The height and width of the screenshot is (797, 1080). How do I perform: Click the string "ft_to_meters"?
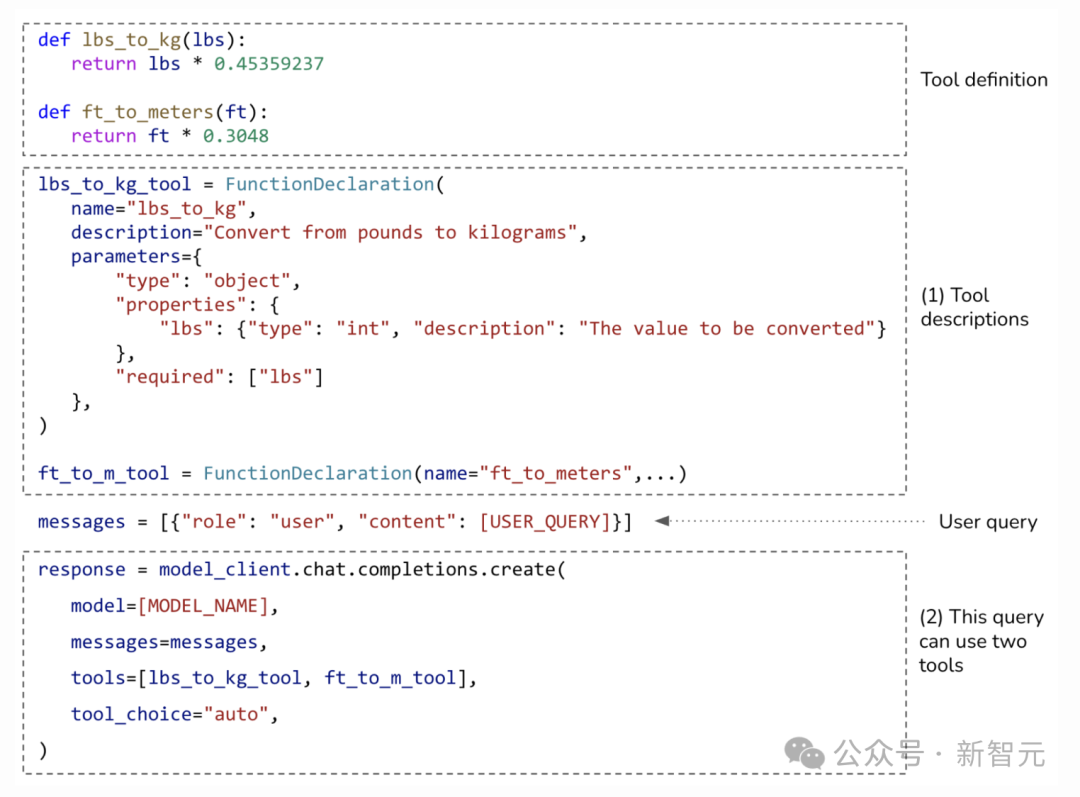coord(556,474)
